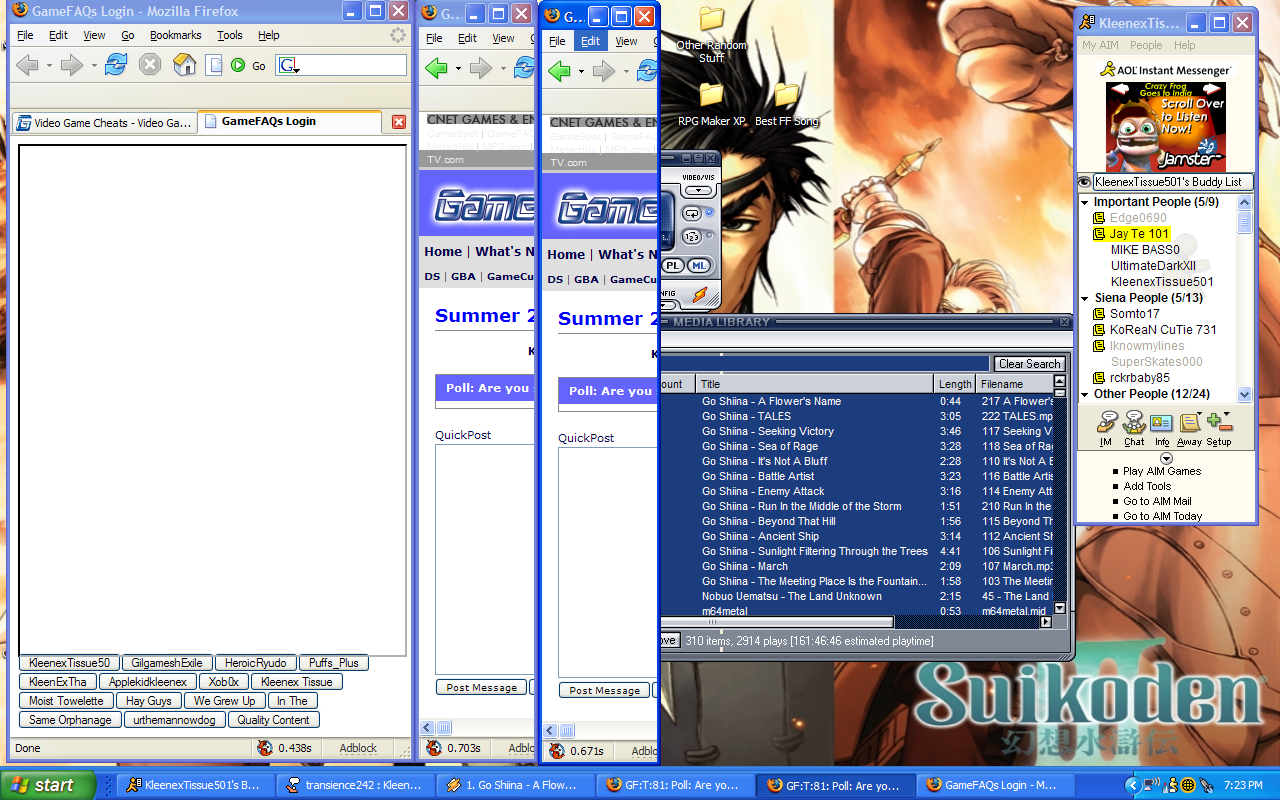Toggle the Winamp ML media library button

[x=699, y=265]
